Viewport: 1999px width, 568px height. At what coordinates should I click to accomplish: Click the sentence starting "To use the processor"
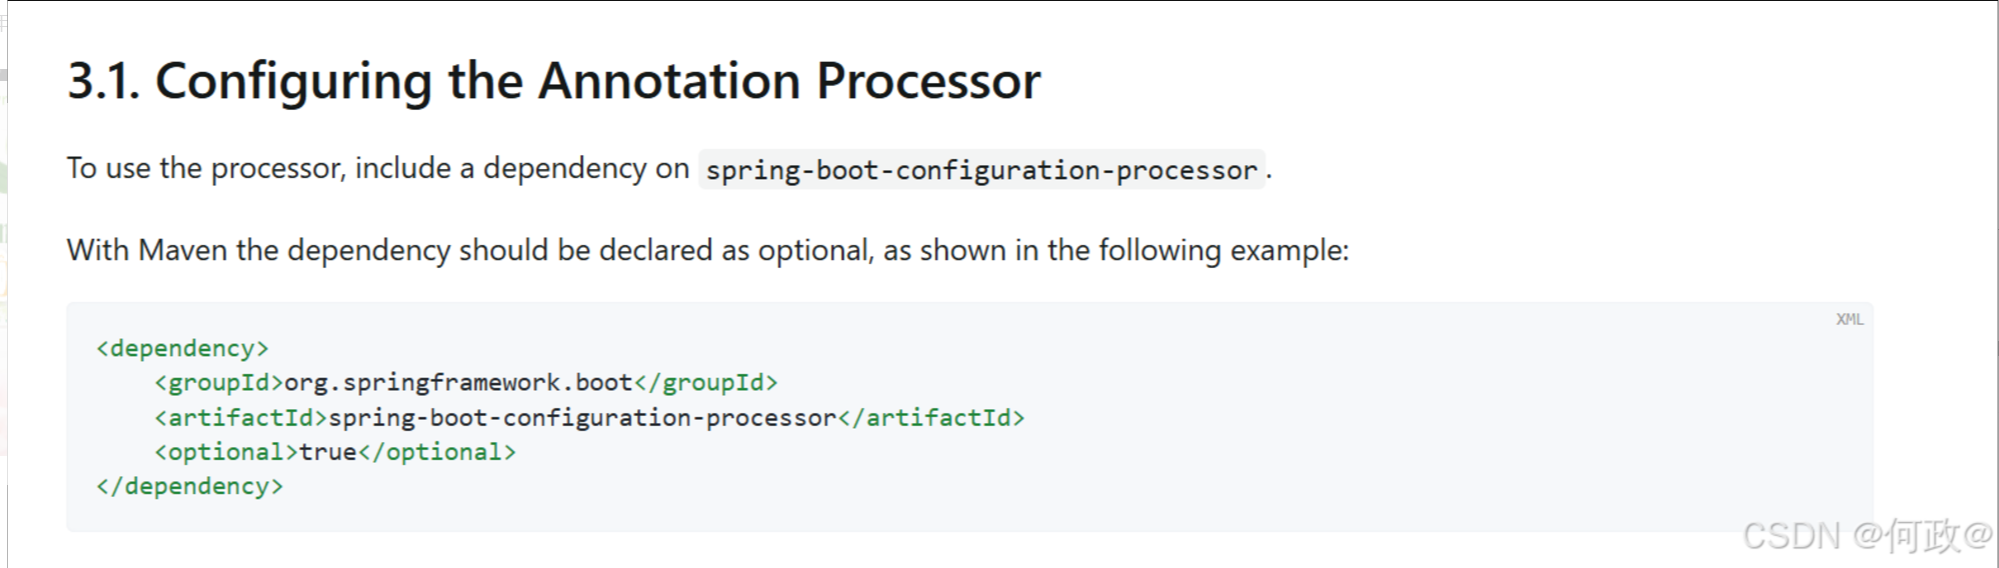378,168
